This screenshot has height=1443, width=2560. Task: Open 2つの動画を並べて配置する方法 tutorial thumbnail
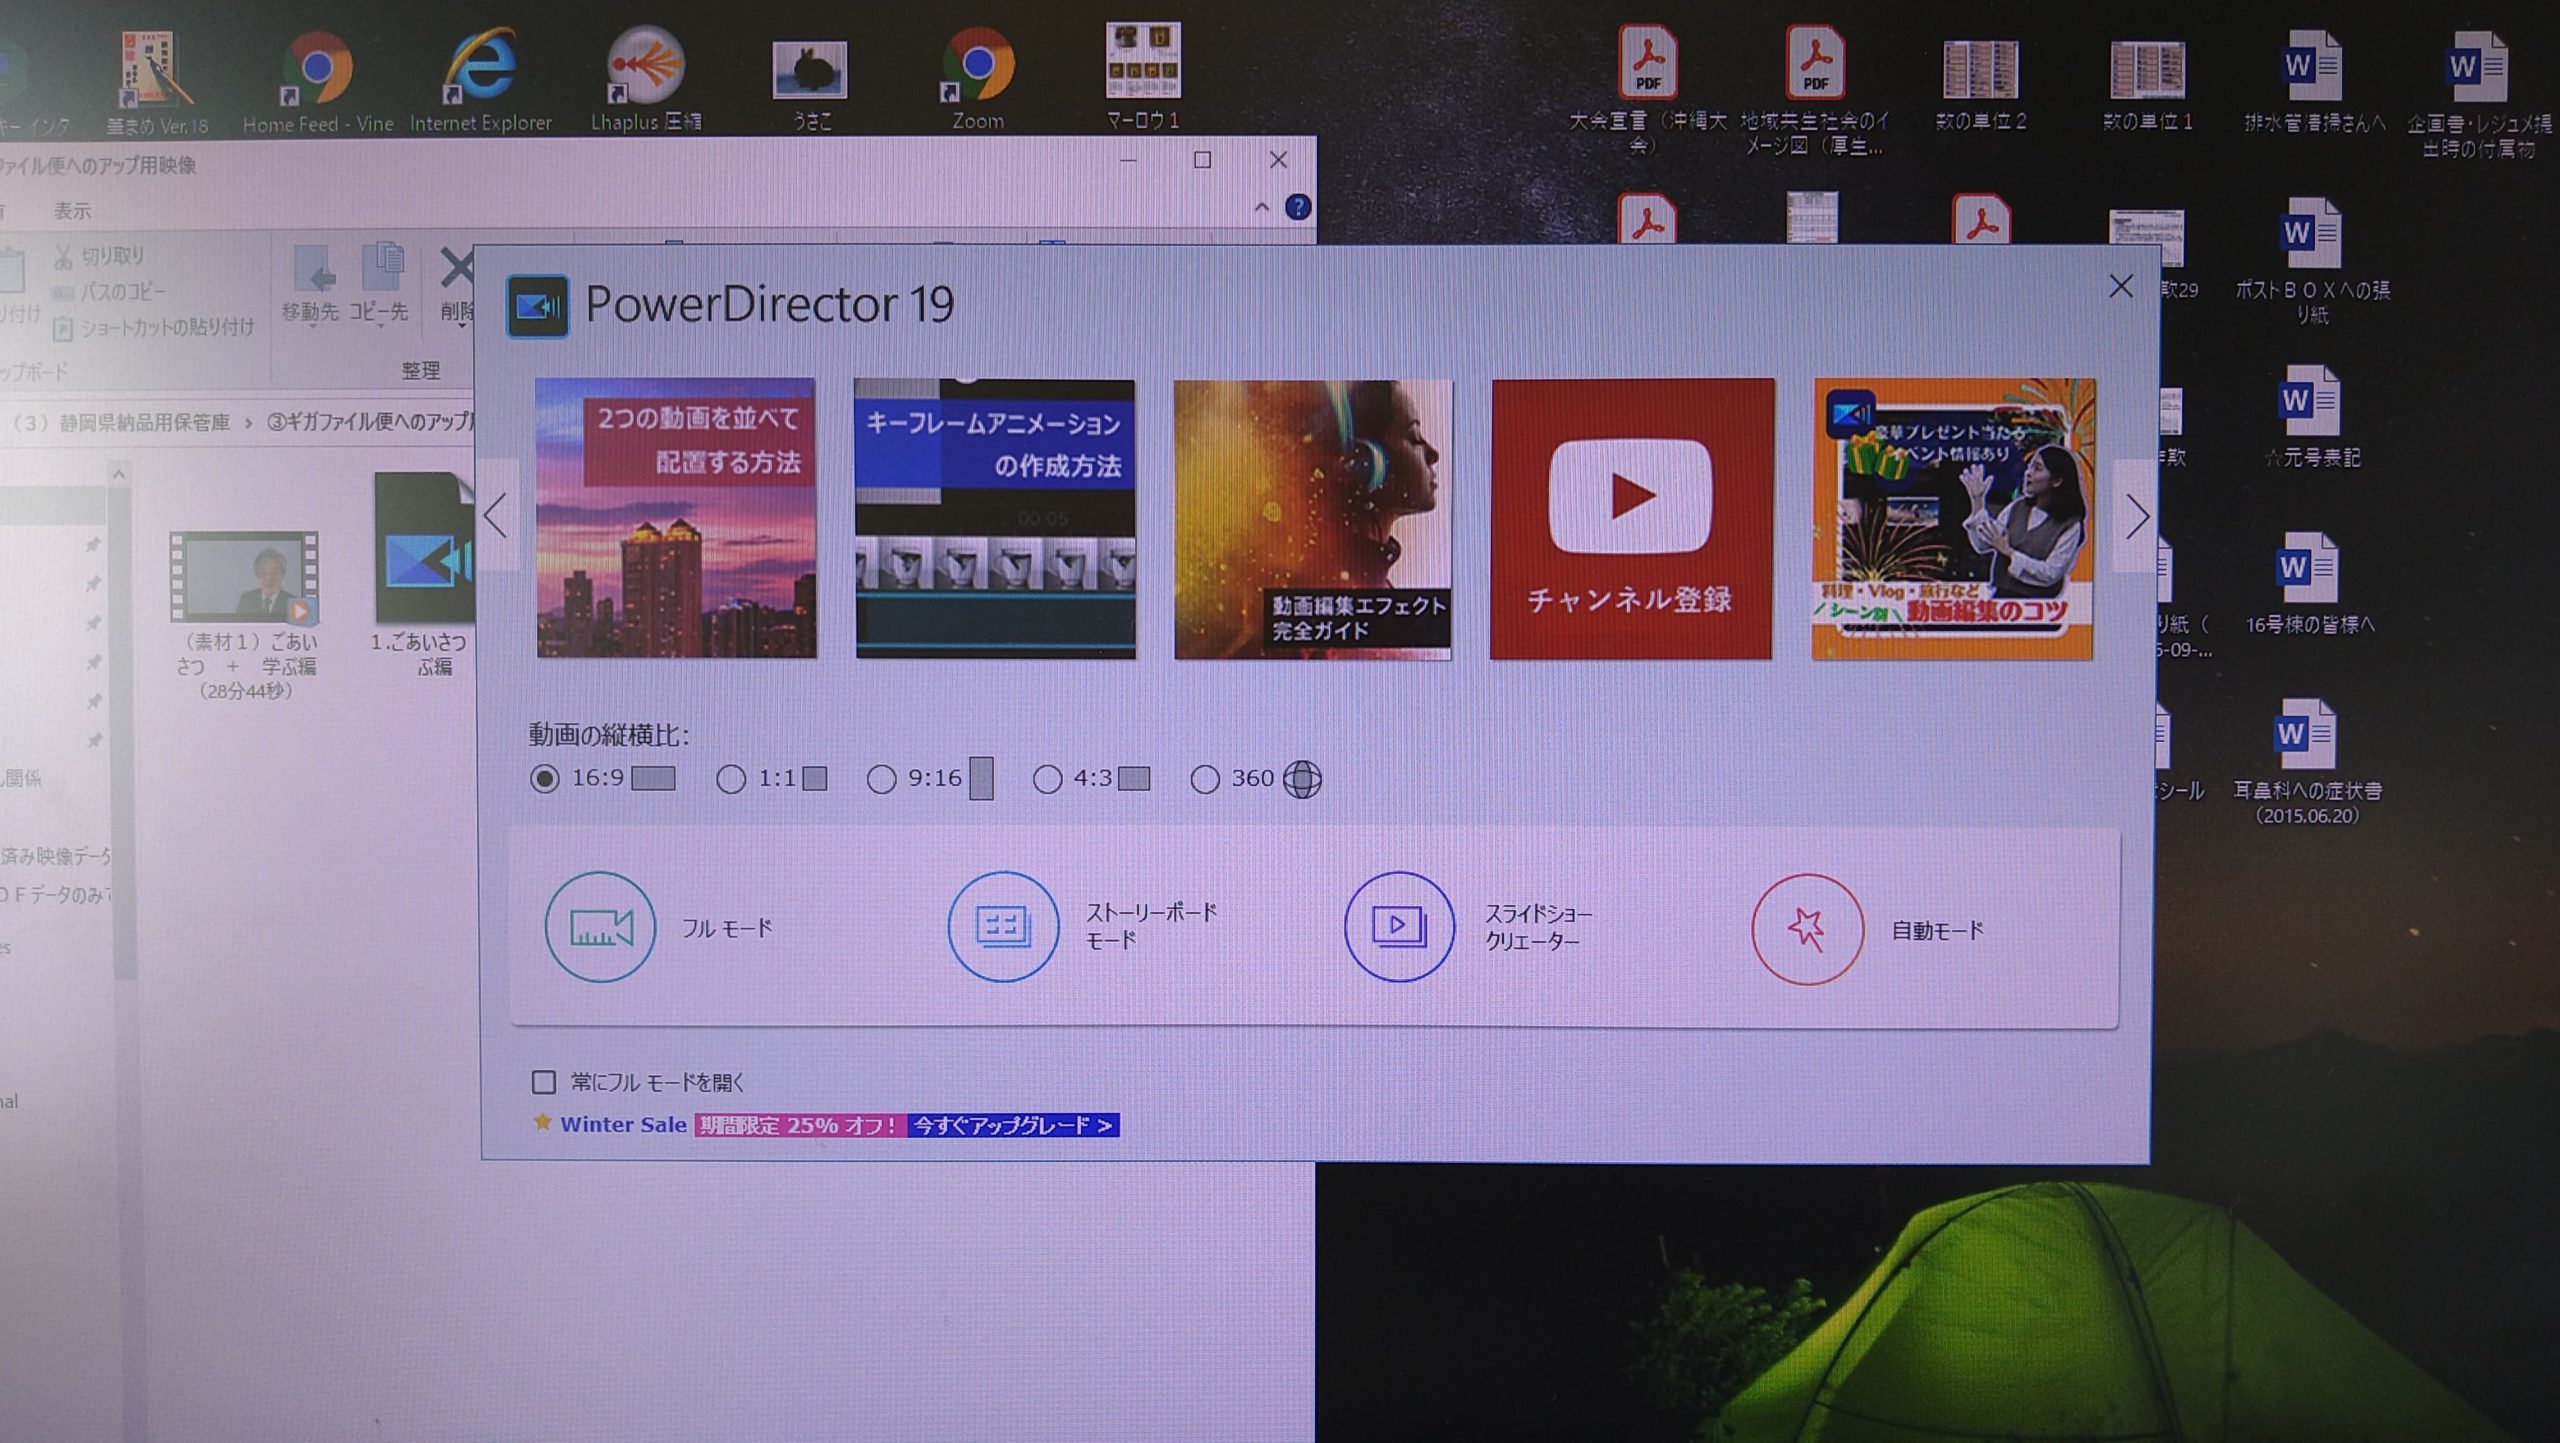(676, 518)
